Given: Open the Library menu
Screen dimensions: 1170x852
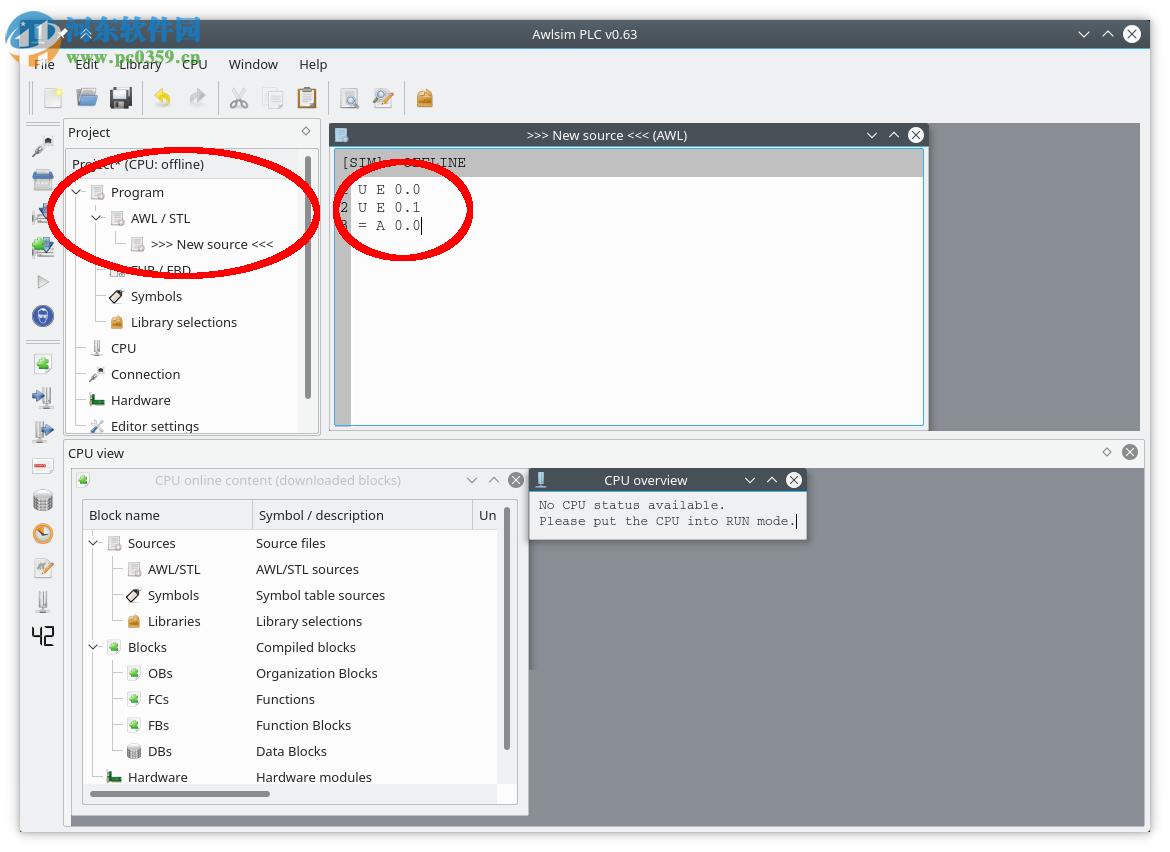Looking at the screenshot, I should (140, 64).
